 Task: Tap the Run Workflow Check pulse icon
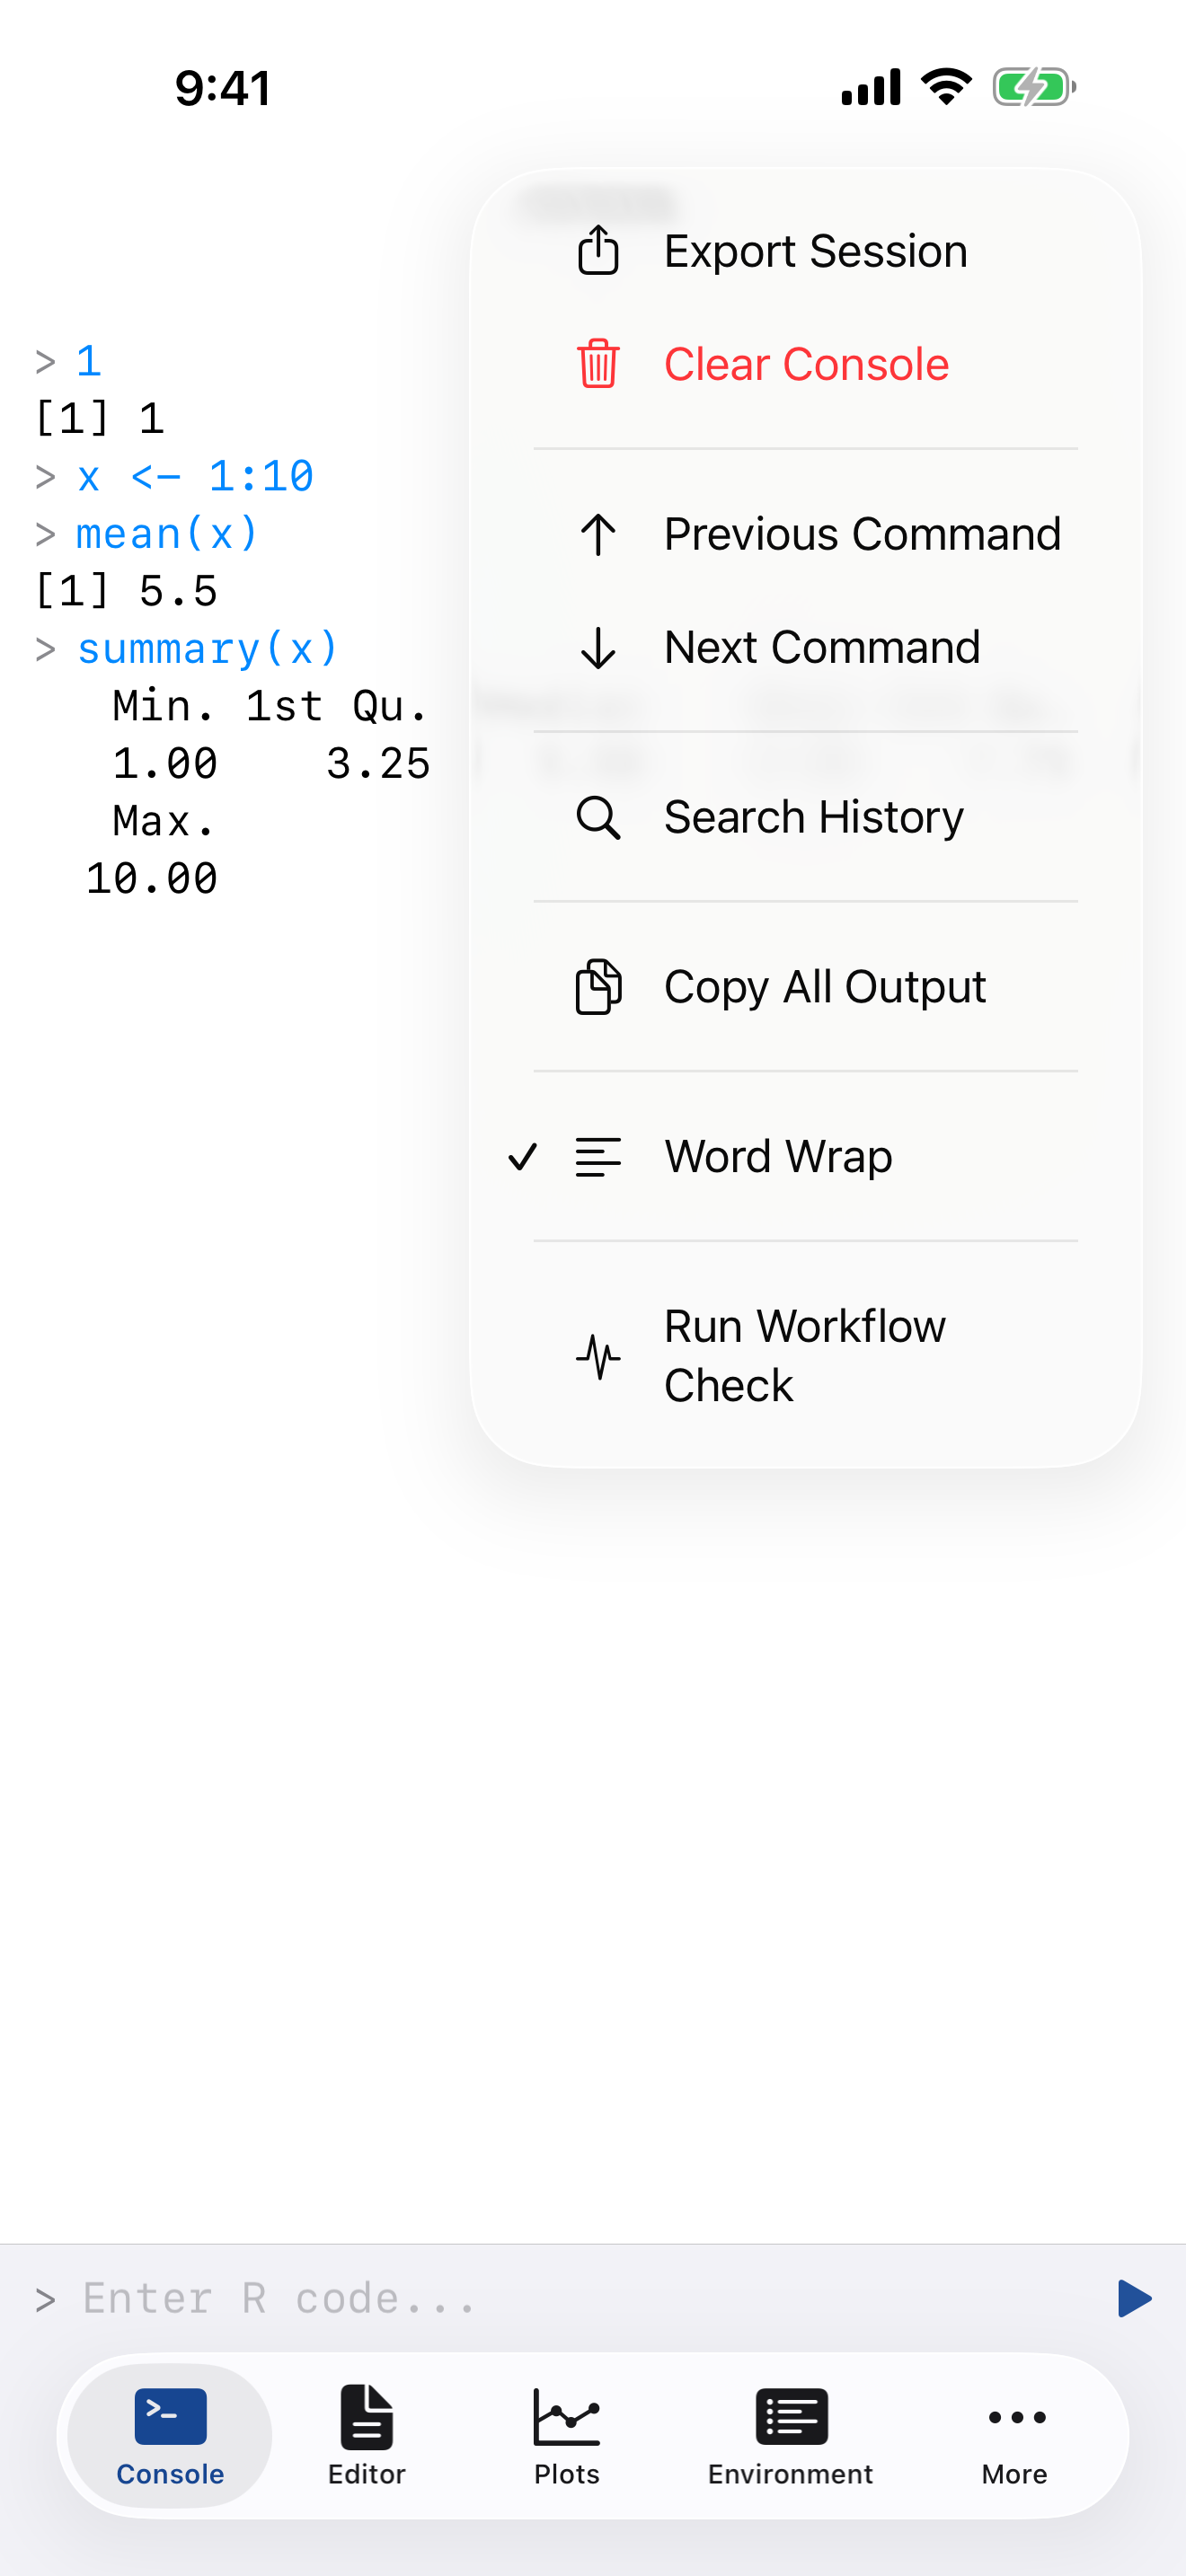click(598, 1356)
